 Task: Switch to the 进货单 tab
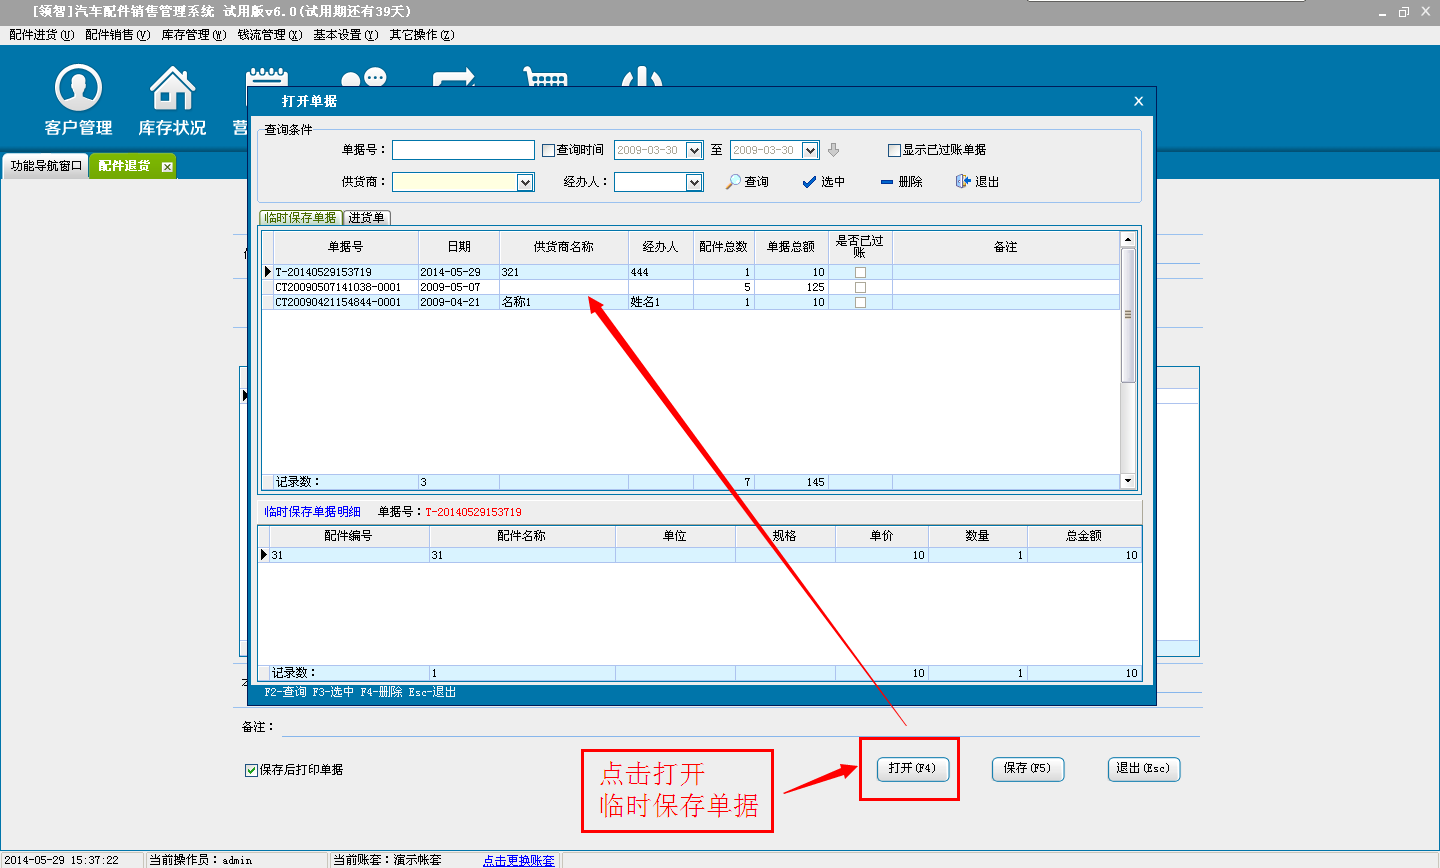[366, 218]
